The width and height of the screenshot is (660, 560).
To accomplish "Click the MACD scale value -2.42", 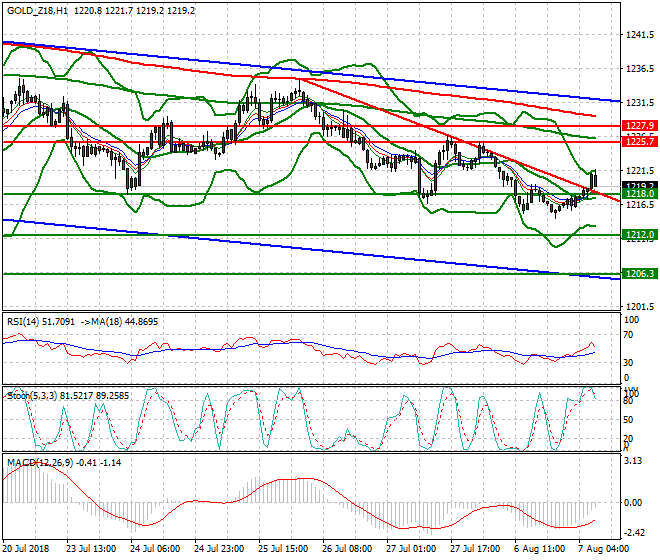I will (x=633, y=533).
